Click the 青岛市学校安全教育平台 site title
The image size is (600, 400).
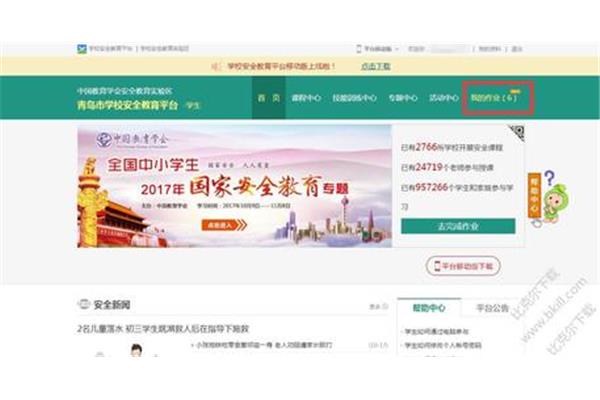[128, 105]
